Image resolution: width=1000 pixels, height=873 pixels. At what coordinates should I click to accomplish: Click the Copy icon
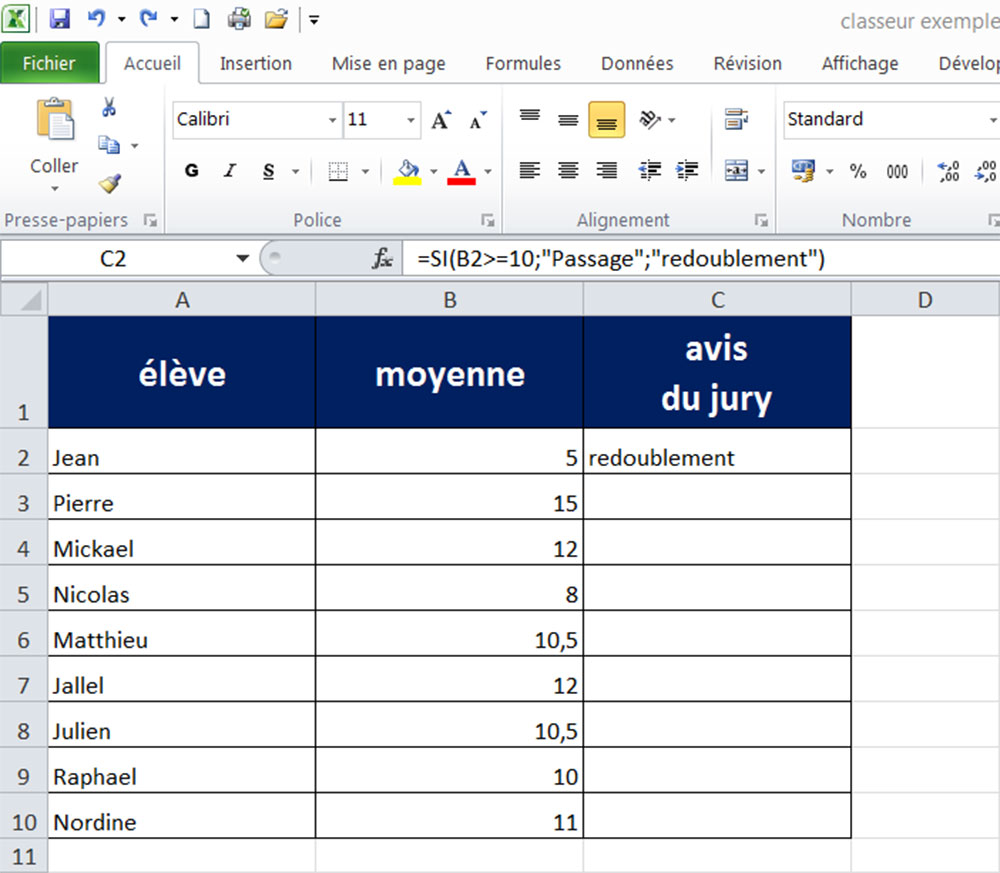coord(109,145)
